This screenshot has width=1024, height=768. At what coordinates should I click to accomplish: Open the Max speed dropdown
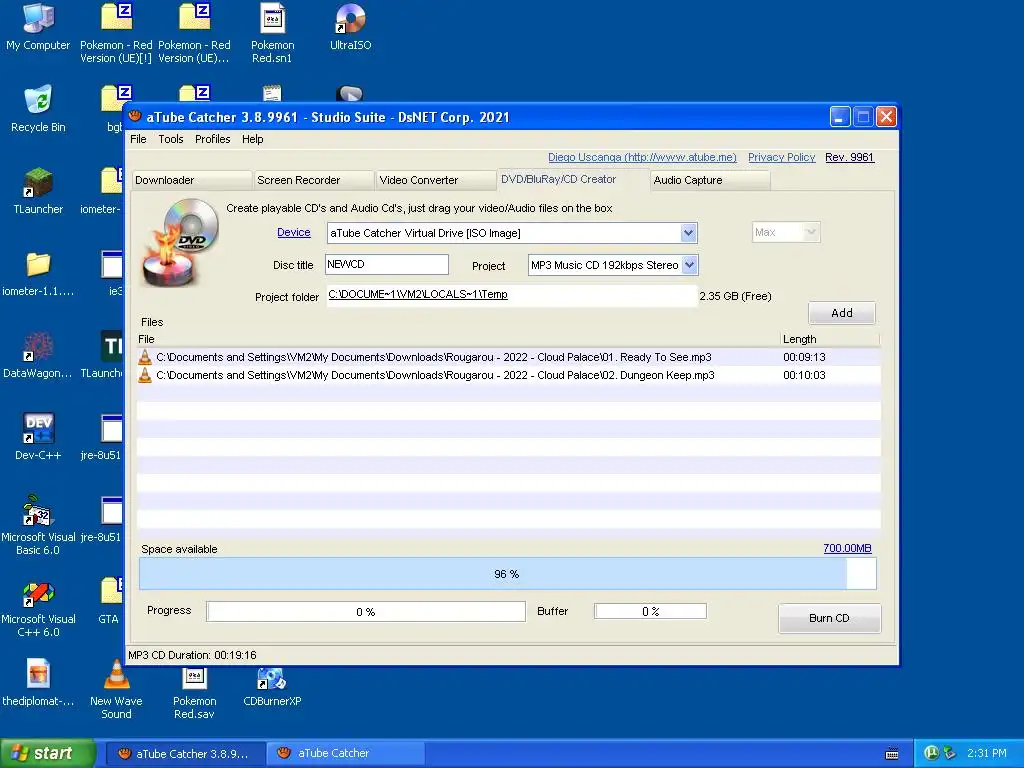(786, 232)
